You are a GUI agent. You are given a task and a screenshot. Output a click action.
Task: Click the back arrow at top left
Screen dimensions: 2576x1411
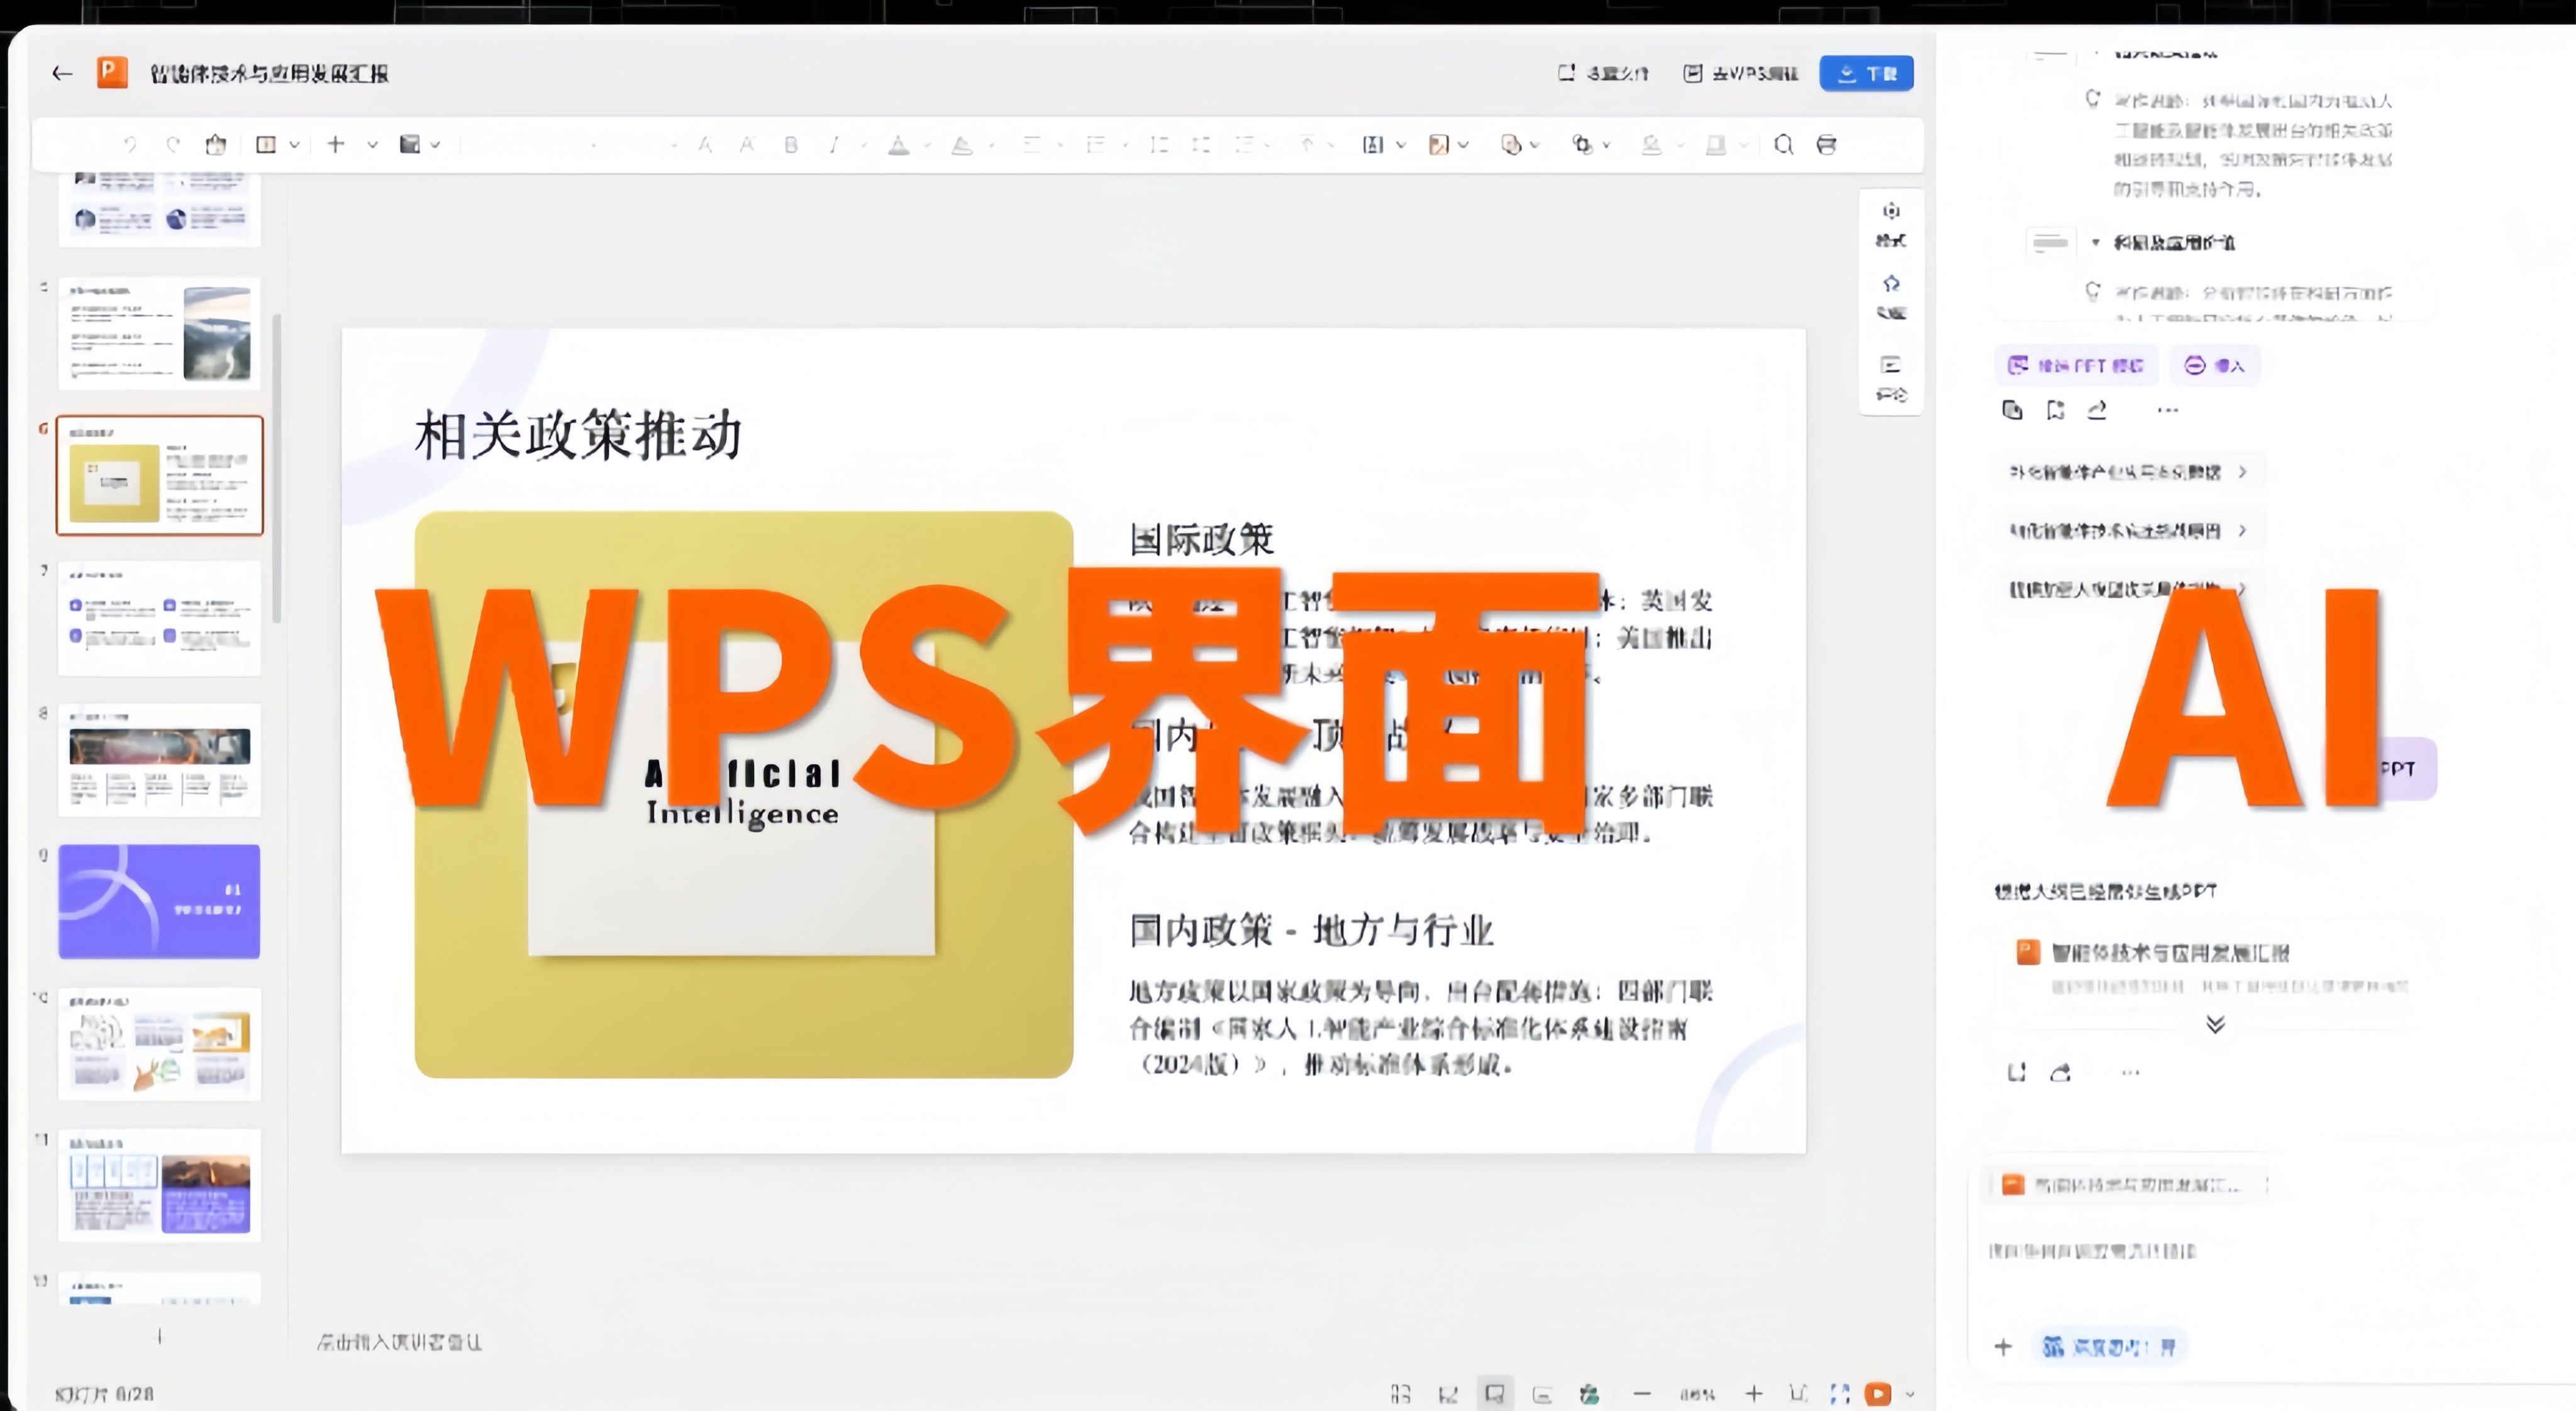[x=62, y=74]
